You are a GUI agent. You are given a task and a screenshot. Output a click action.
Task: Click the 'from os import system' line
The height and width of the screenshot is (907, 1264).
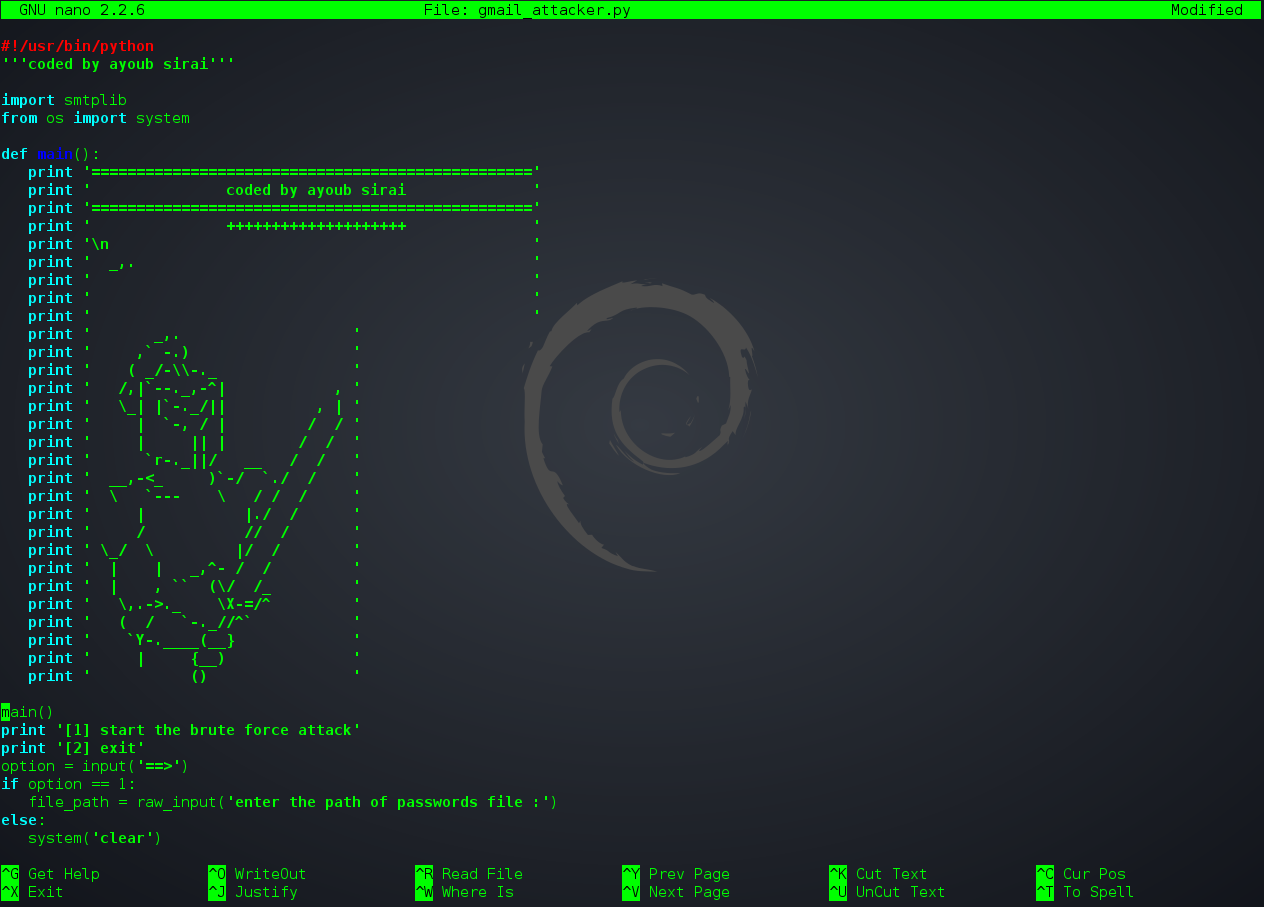[x=95, y=118]
